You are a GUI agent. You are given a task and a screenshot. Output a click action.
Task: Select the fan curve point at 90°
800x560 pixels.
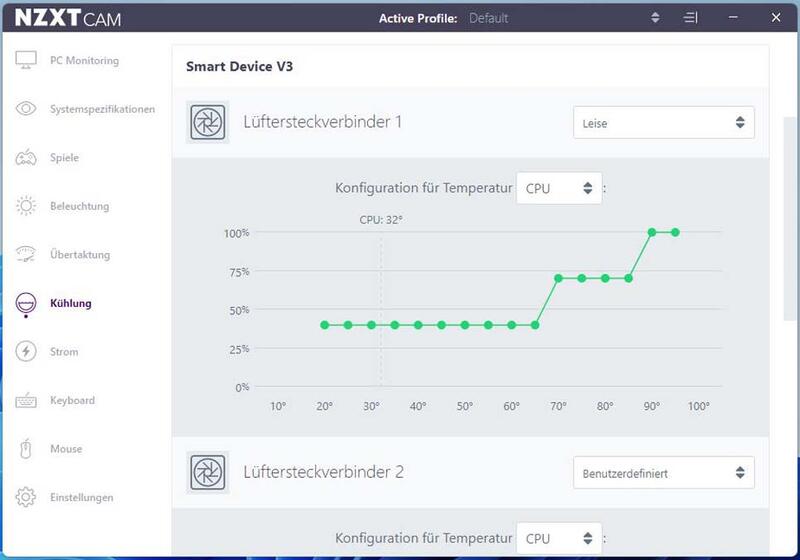(652, 233)
